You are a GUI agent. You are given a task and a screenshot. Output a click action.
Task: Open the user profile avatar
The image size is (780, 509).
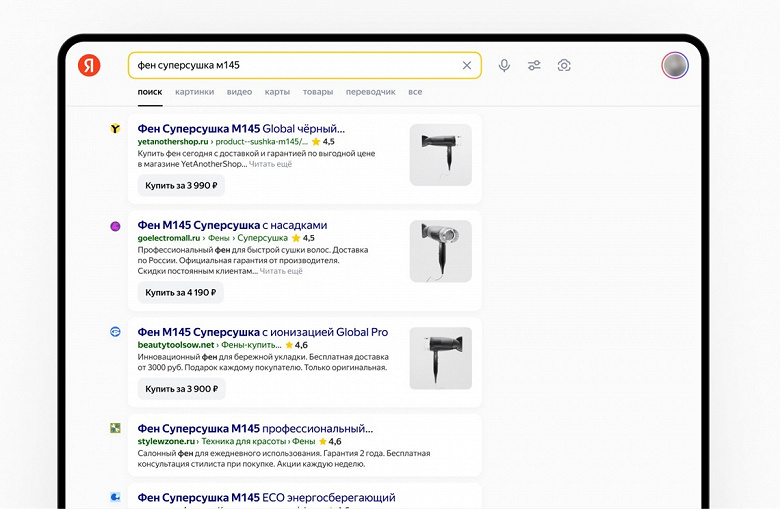pyautogui.click(x=675, y=65)
